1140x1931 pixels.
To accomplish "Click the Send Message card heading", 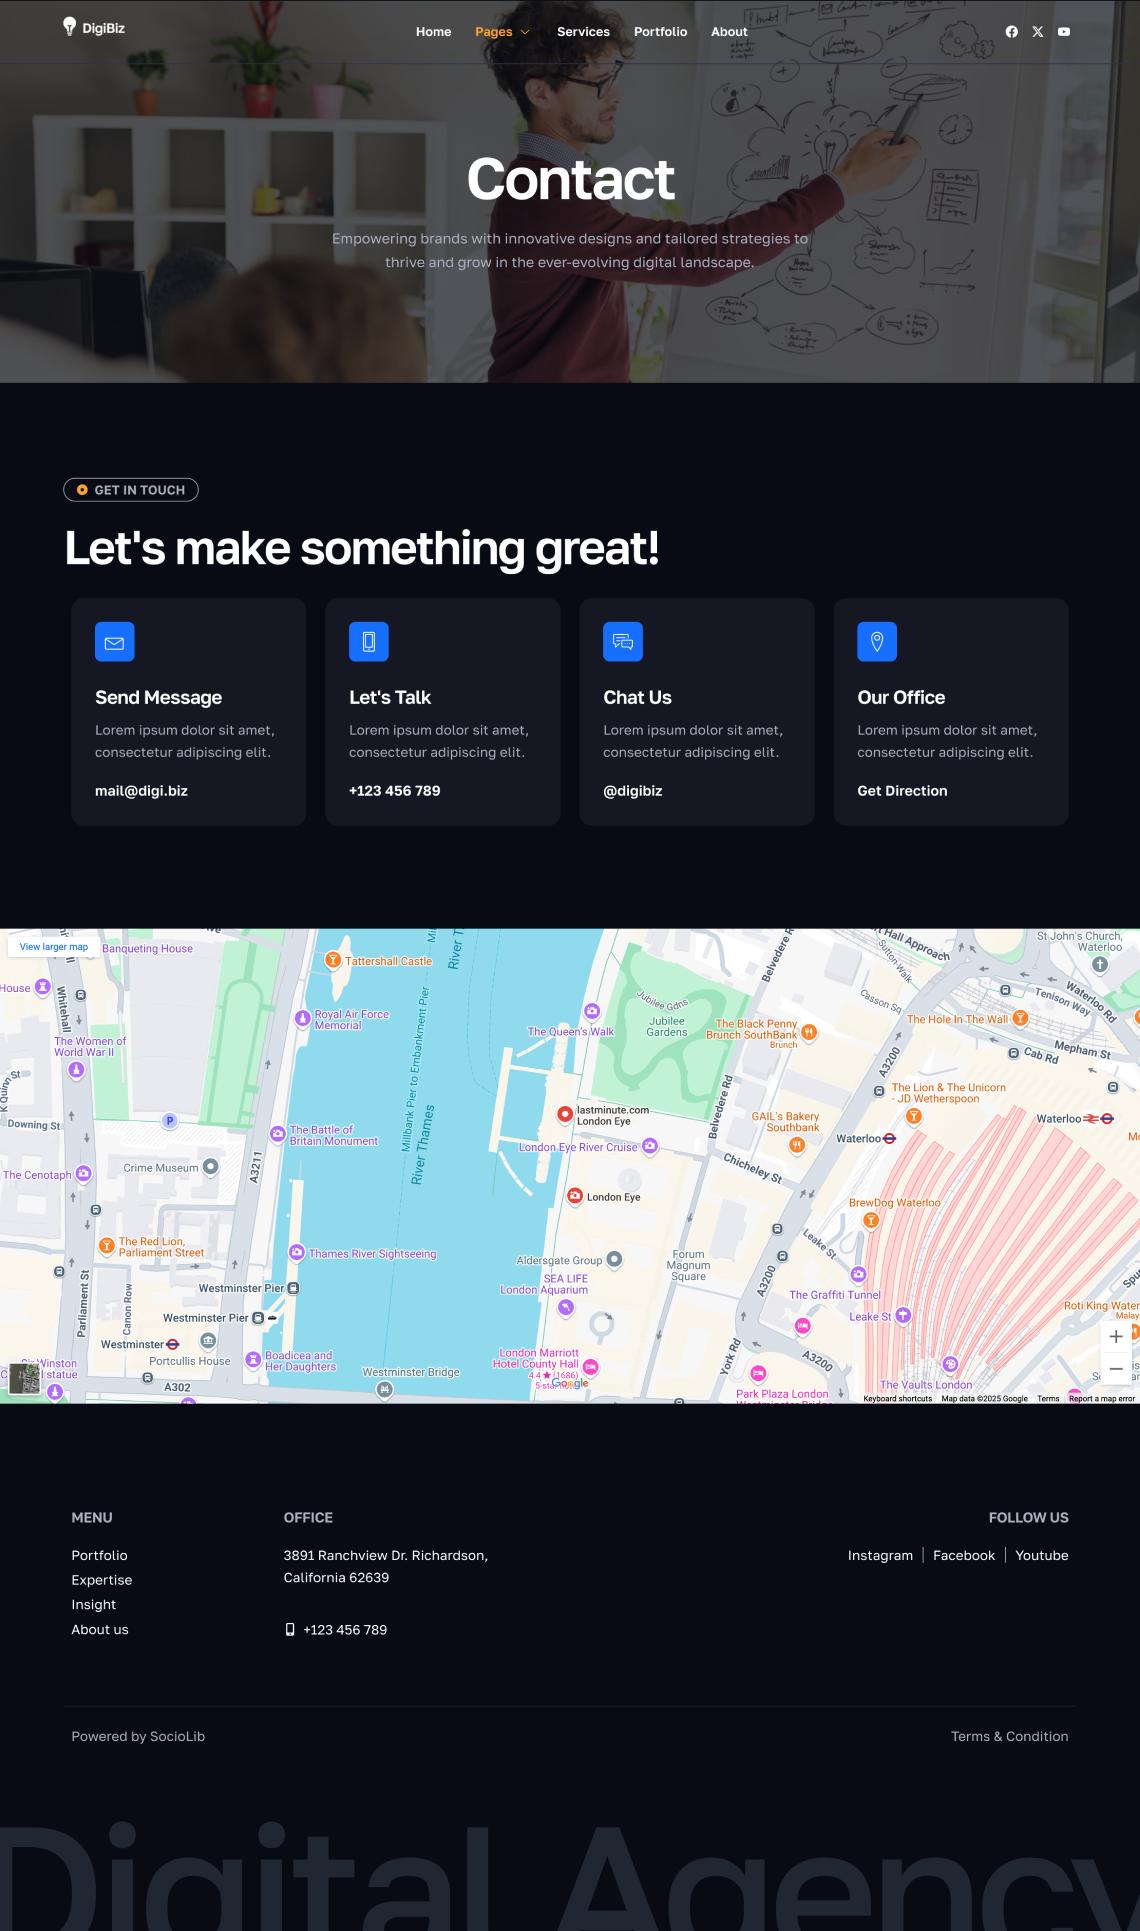I will (x=158, y=697).
